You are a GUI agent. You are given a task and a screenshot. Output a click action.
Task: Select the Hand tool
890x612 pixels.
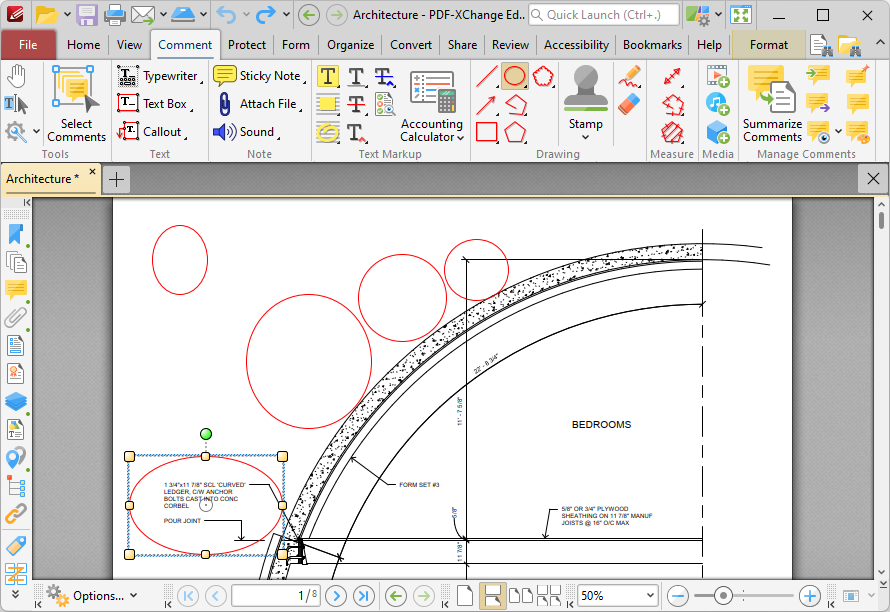tap(16, 76)
